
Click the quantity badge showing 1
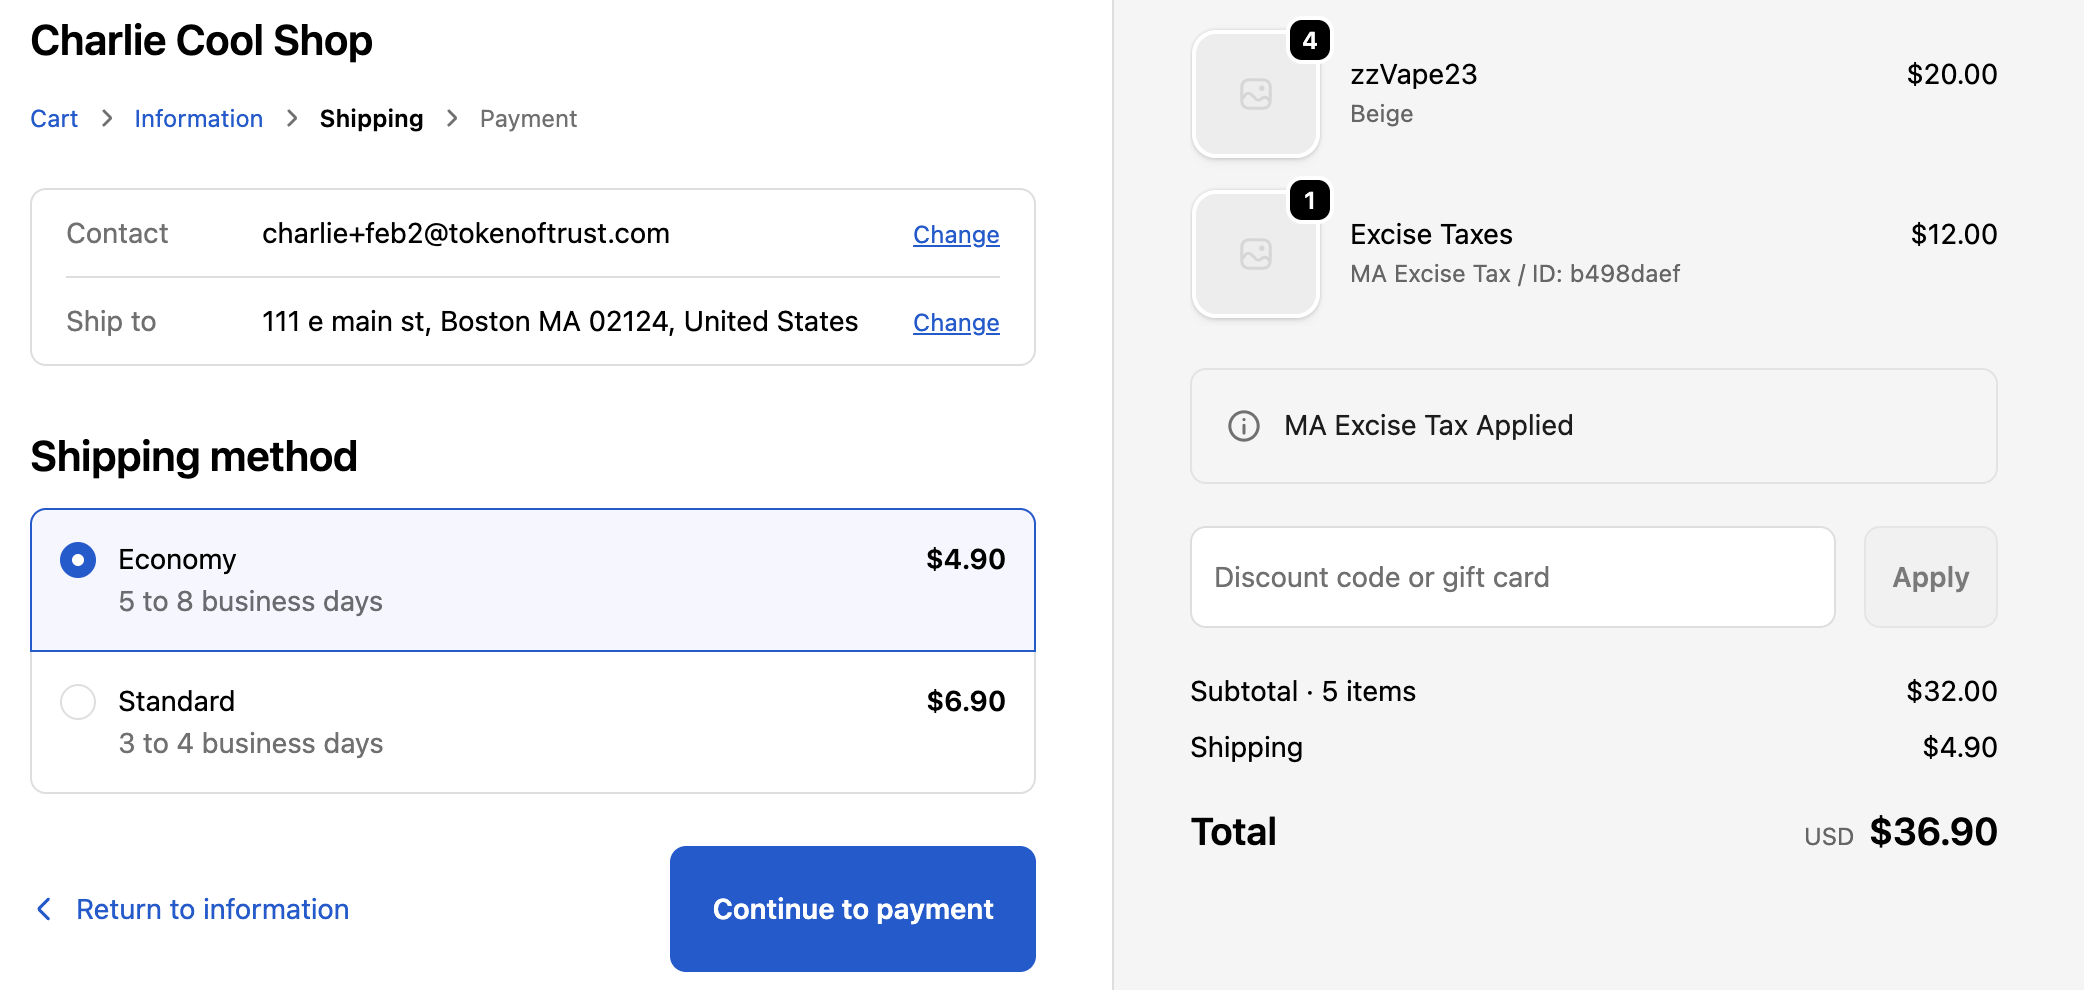[1309, 201]
